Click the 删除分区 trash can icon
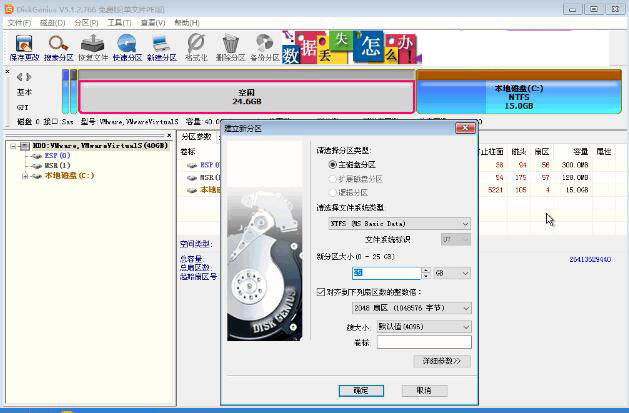Screen dimensions: 629x413 coord(230,48)
